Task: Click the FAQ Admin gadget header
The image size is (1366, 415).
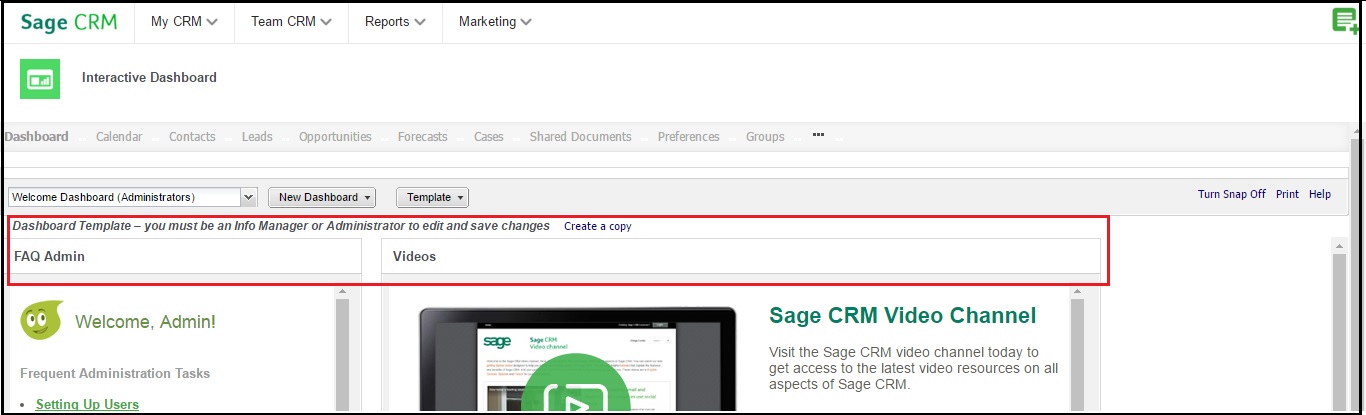Action: coord(185,256)
